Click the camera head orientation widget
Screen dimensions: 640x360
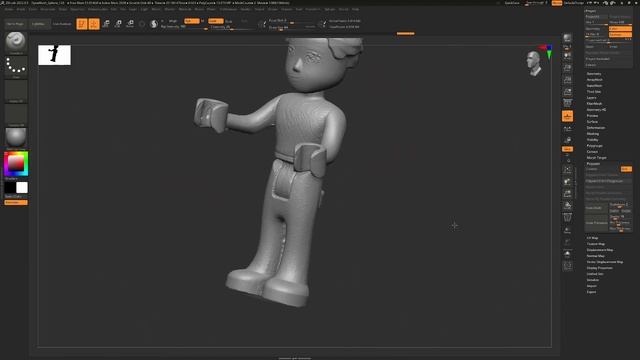pos(533,63)
